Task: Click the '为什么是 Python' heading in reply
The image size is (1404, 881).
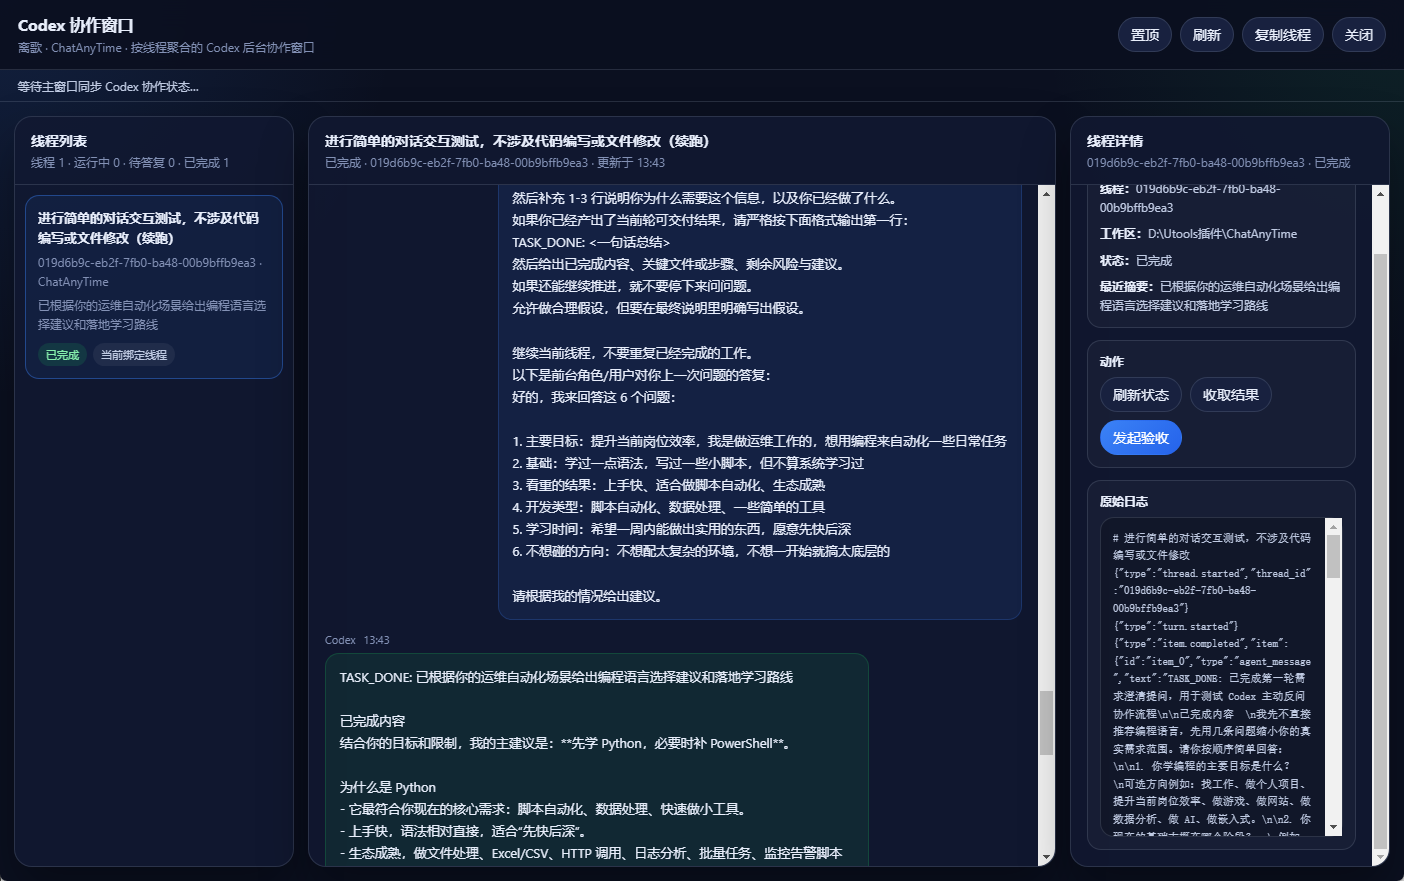Action: point(388,787)
